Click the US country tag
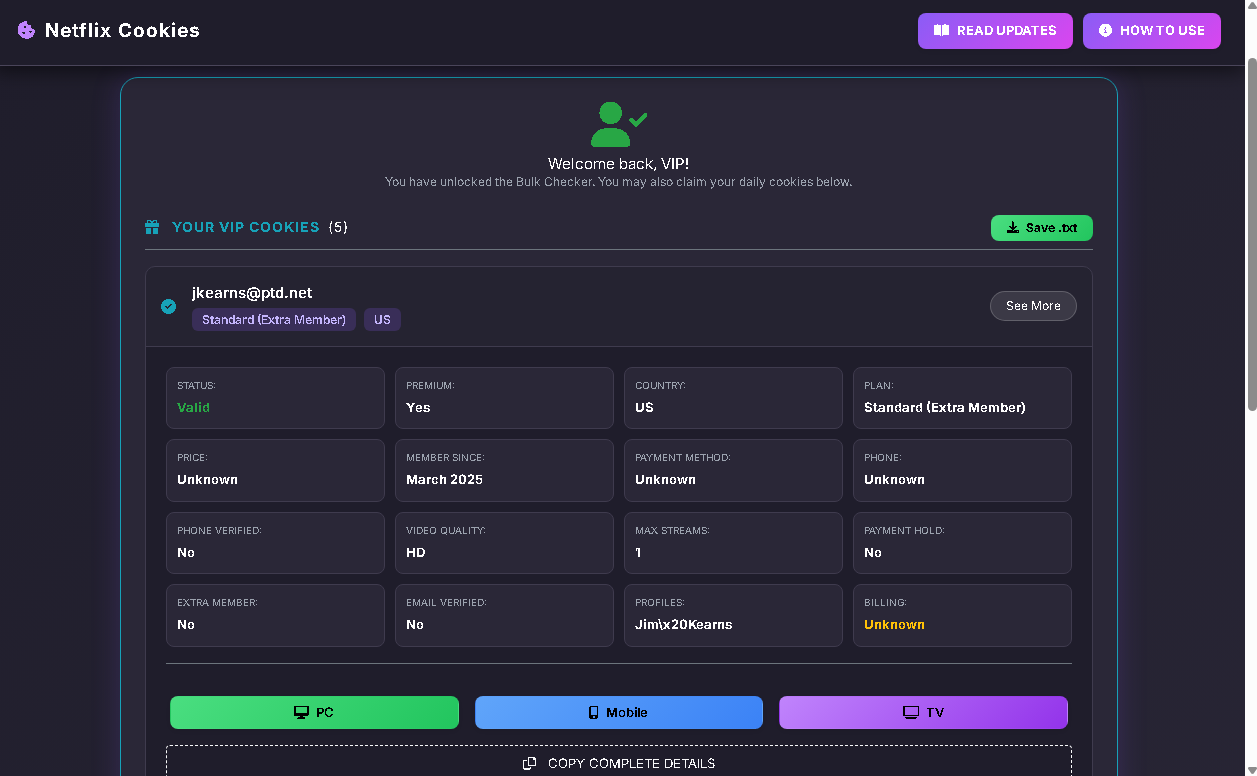Screen dimensions: 1257x776 point(382,320)
